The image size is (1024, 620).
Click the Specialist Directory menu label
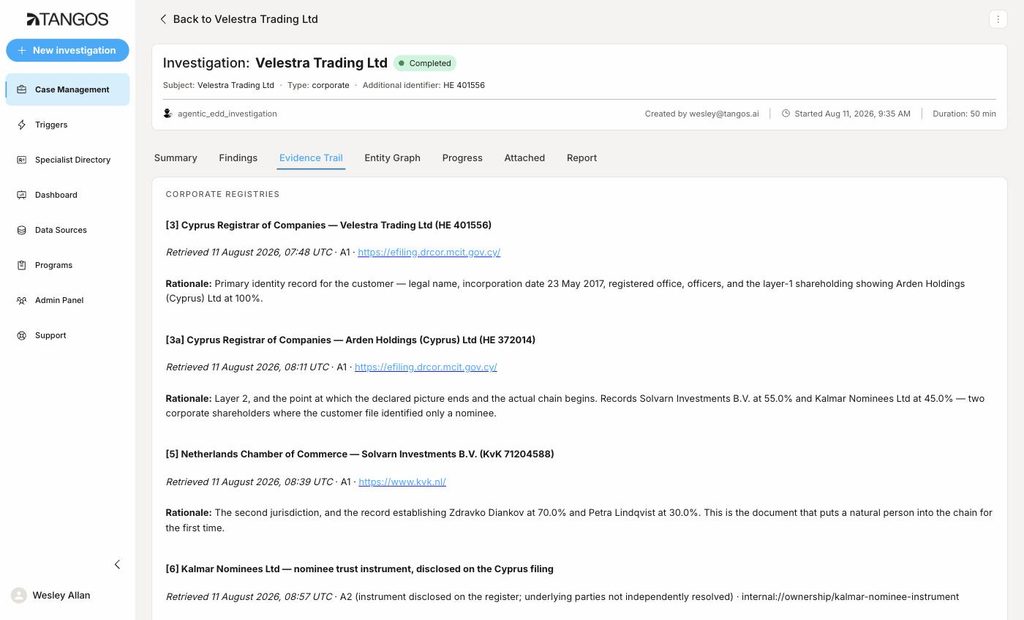pos(72,160)
